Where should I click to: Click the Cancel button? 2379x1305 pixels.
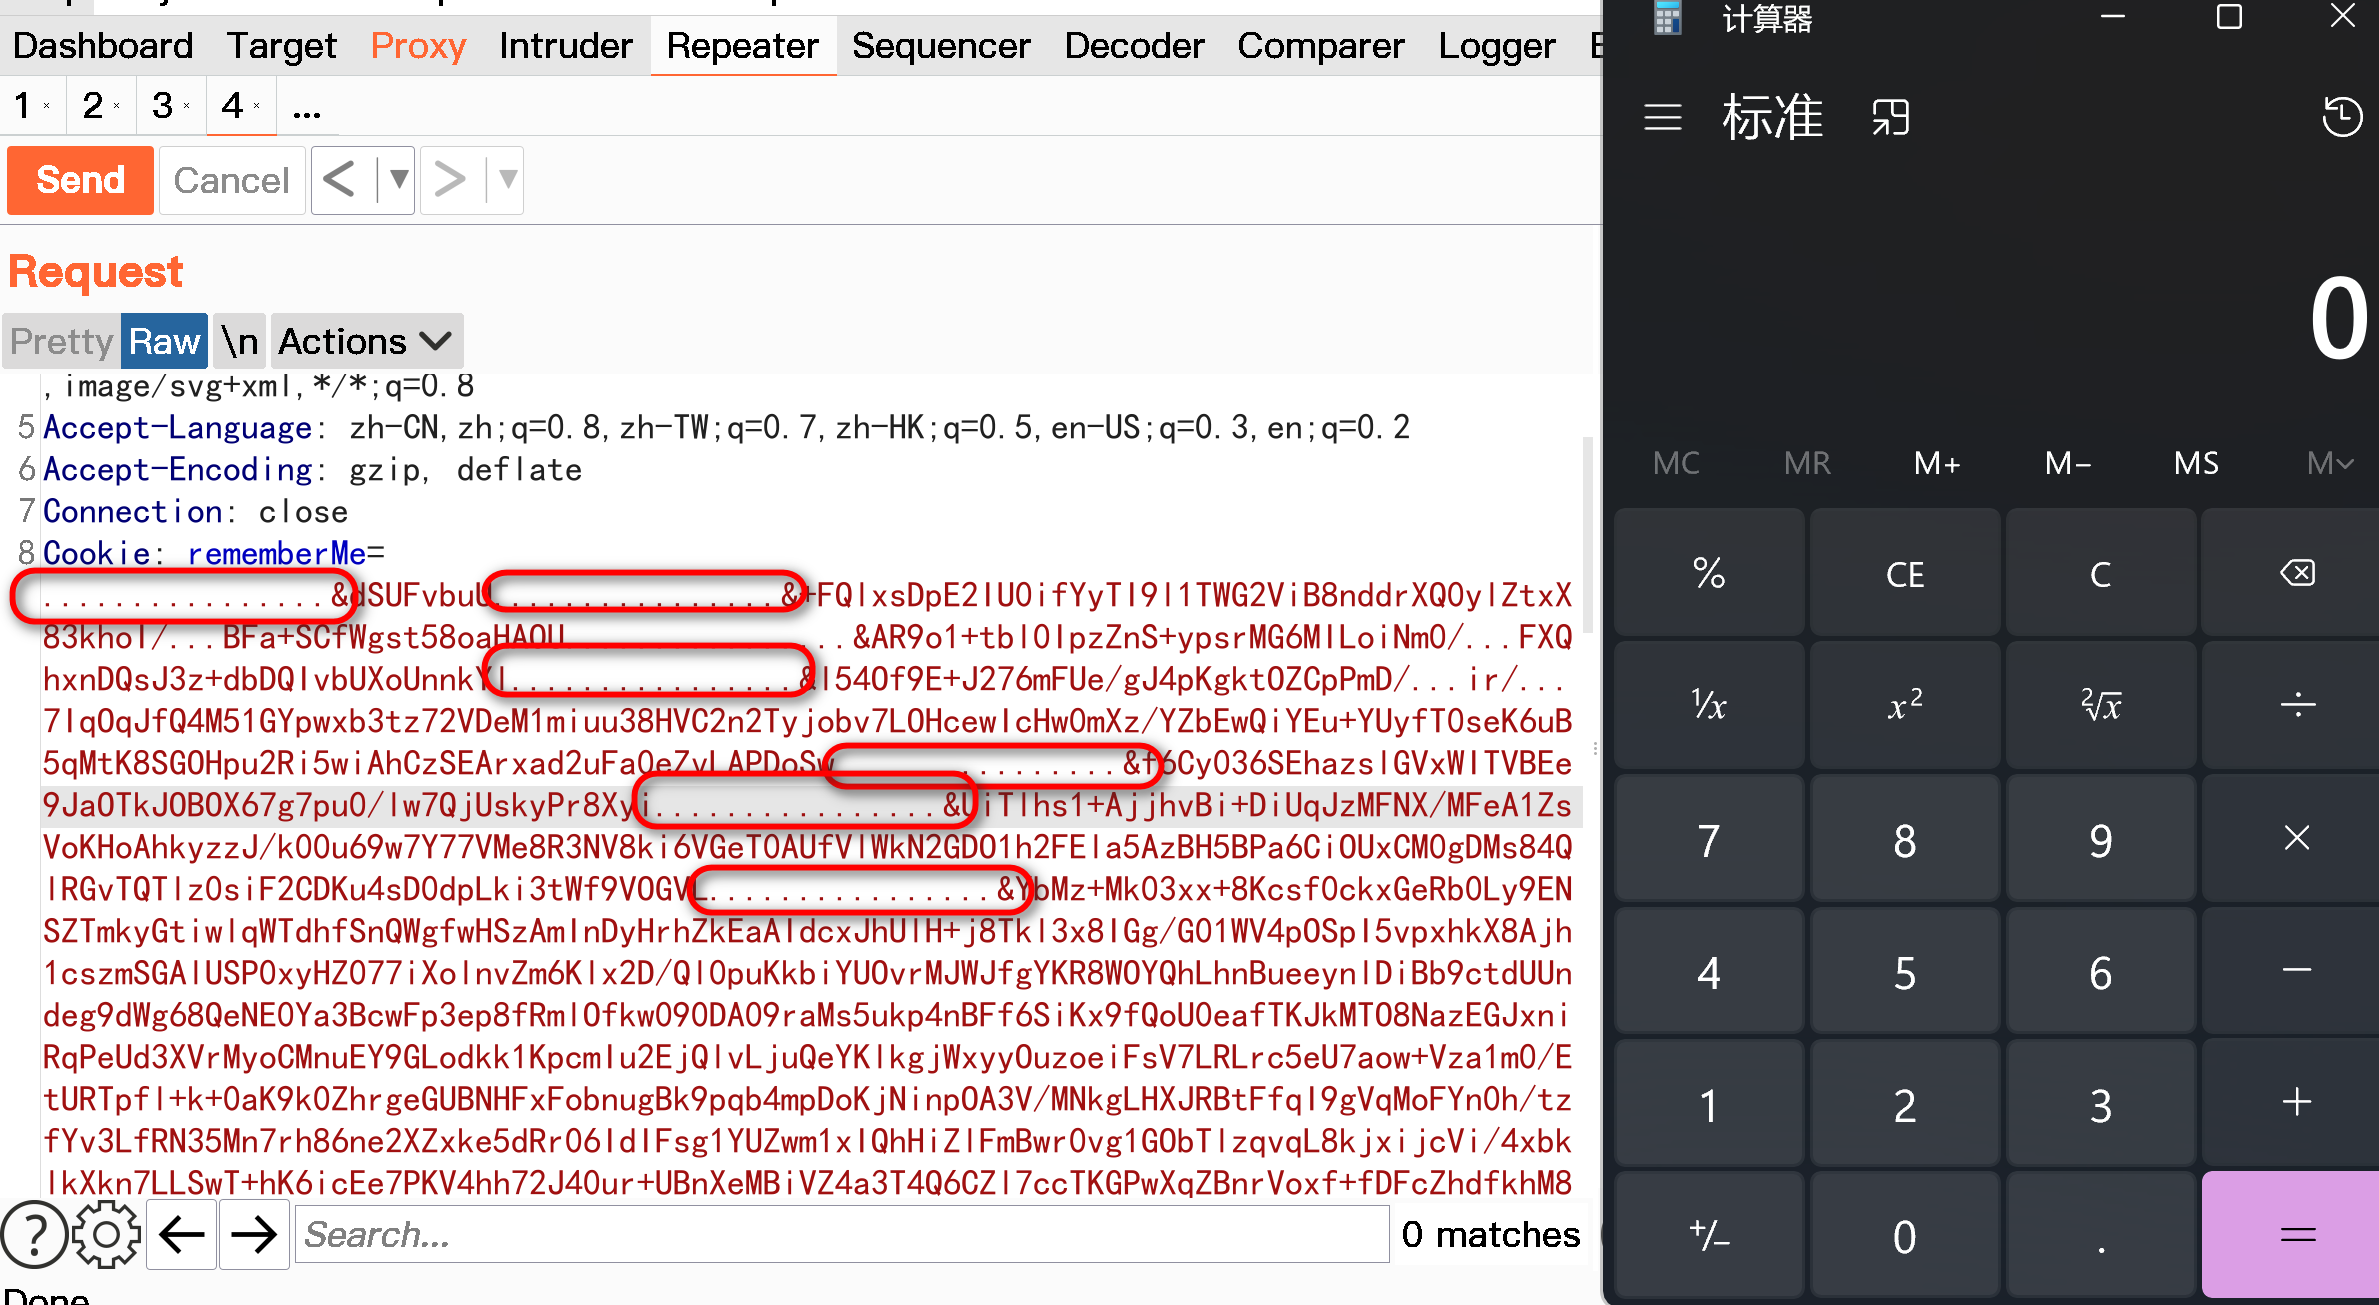tap(231, 180)
